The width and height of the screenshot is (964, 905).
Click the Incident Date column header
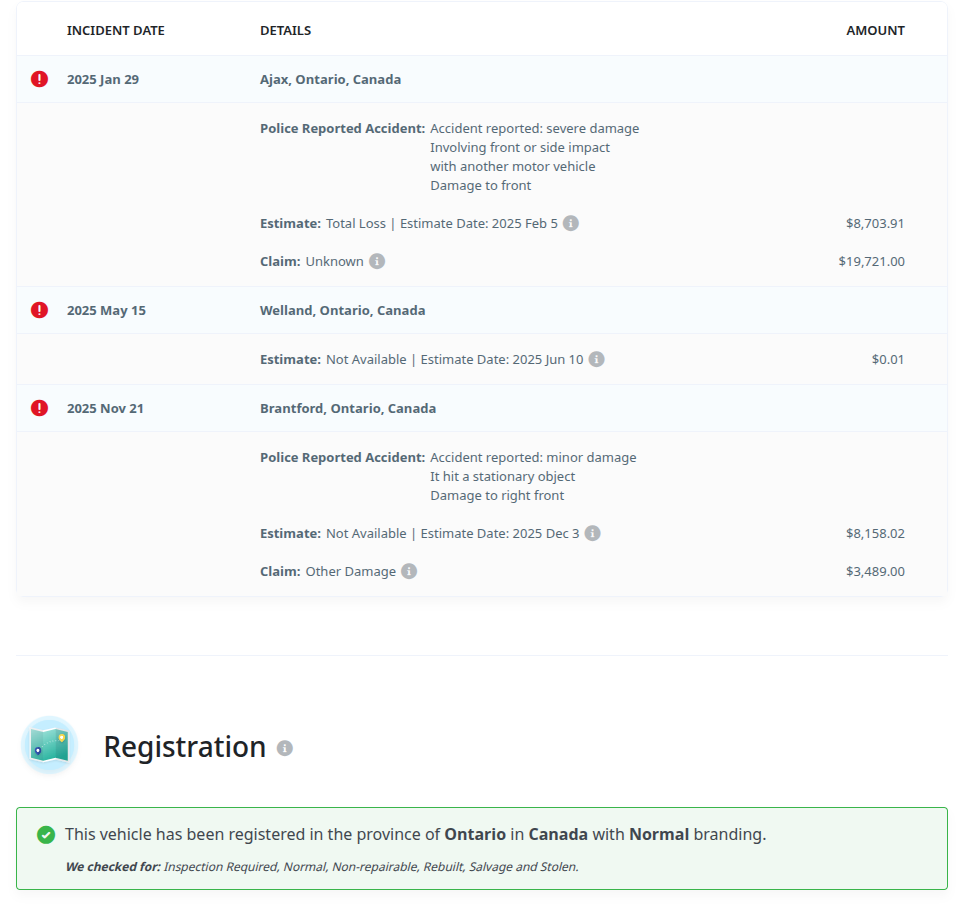(x=115, y=31)
